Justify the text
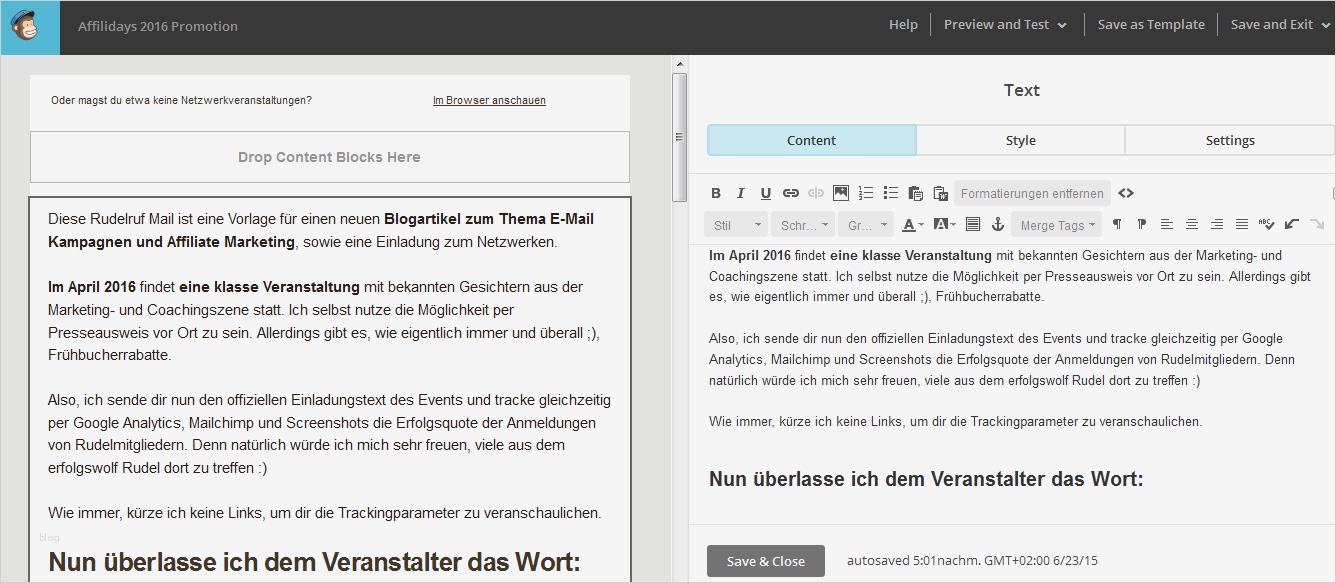This screenshot has width=1336, height=583. pyautogui.click(x=1242, y=225)
